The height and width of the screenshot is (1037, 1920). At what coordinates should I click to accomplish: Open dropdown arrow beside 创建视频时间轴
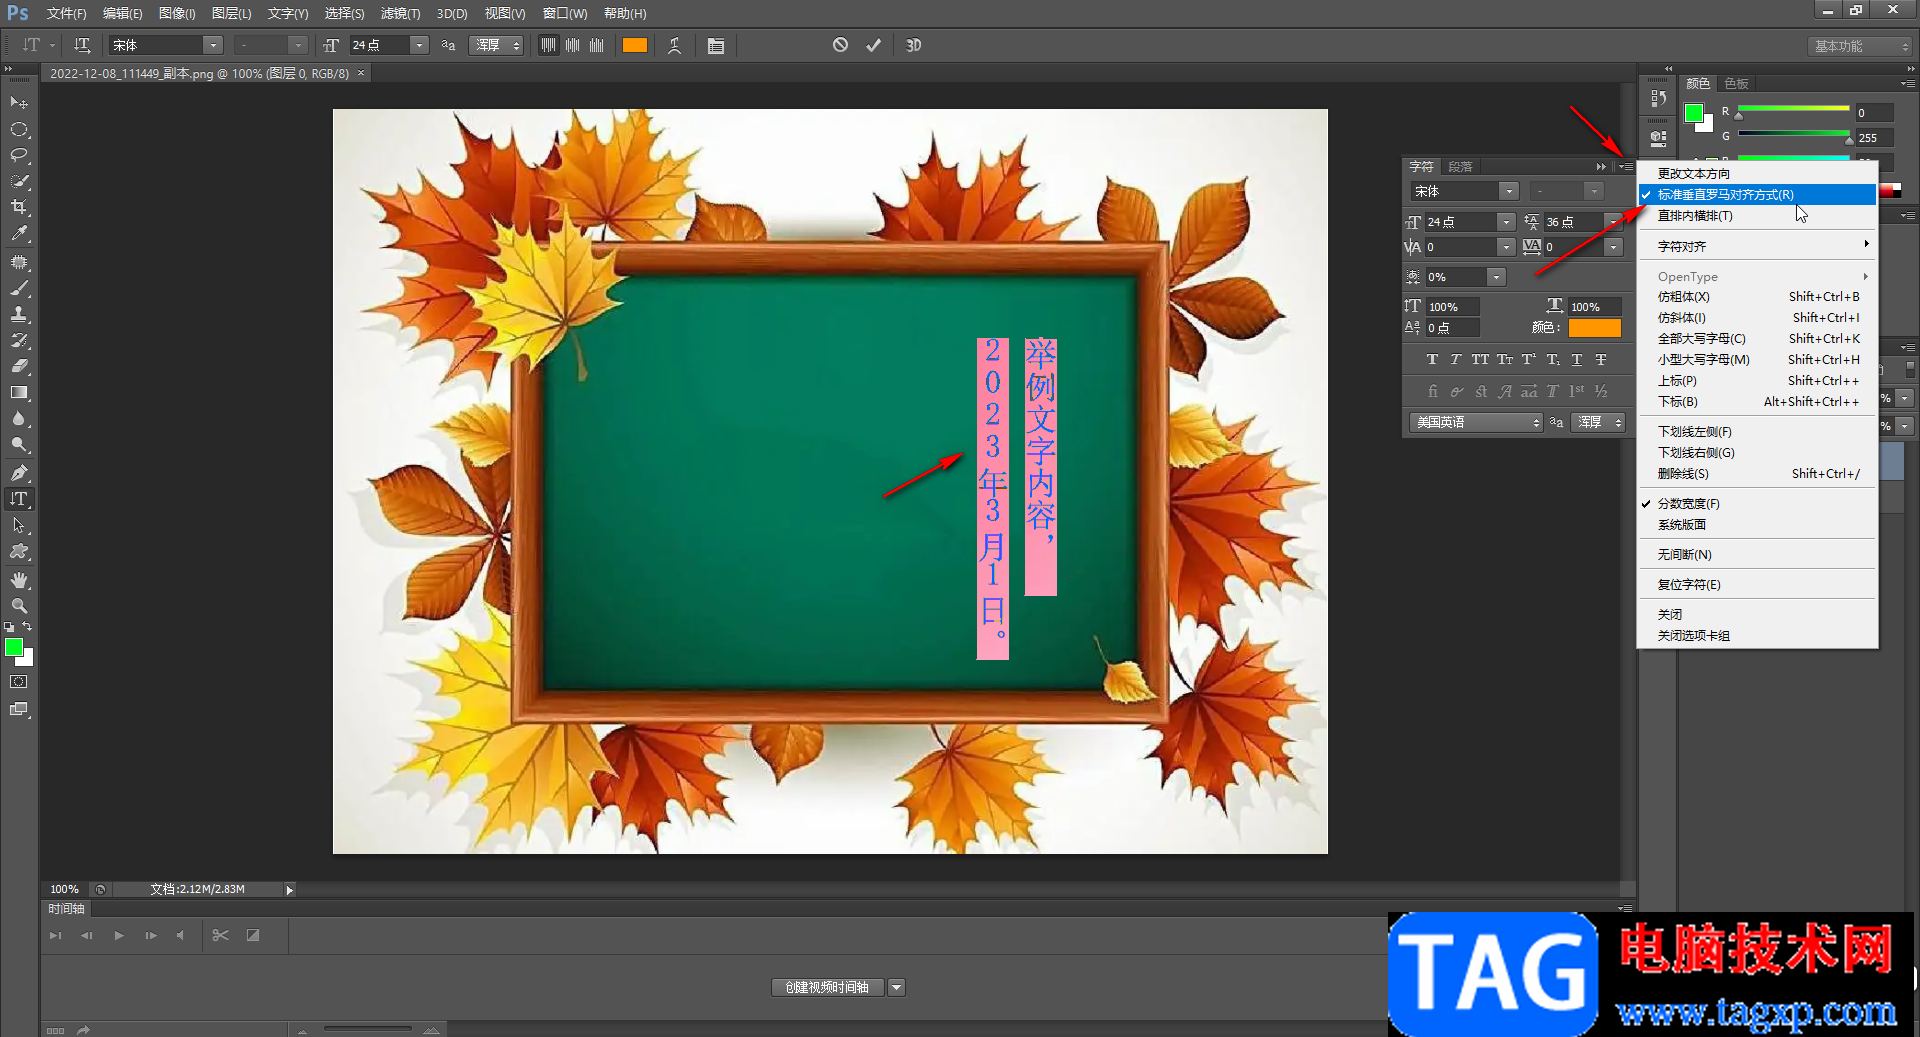[897, 987]
